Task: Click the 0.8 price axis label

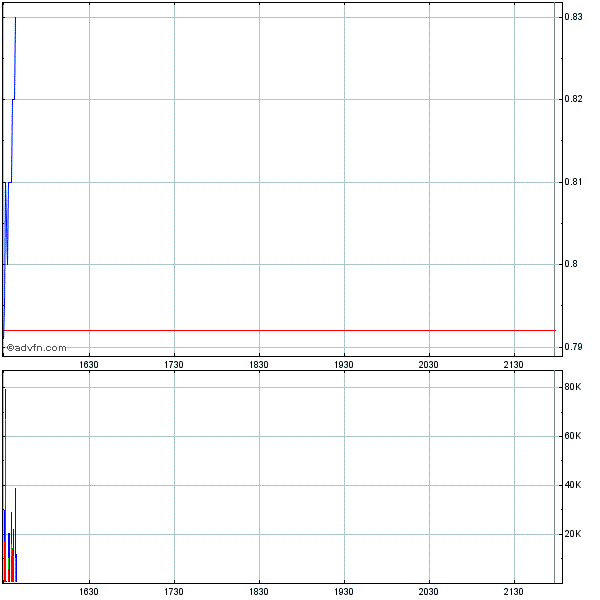Action: coord(571,264)
